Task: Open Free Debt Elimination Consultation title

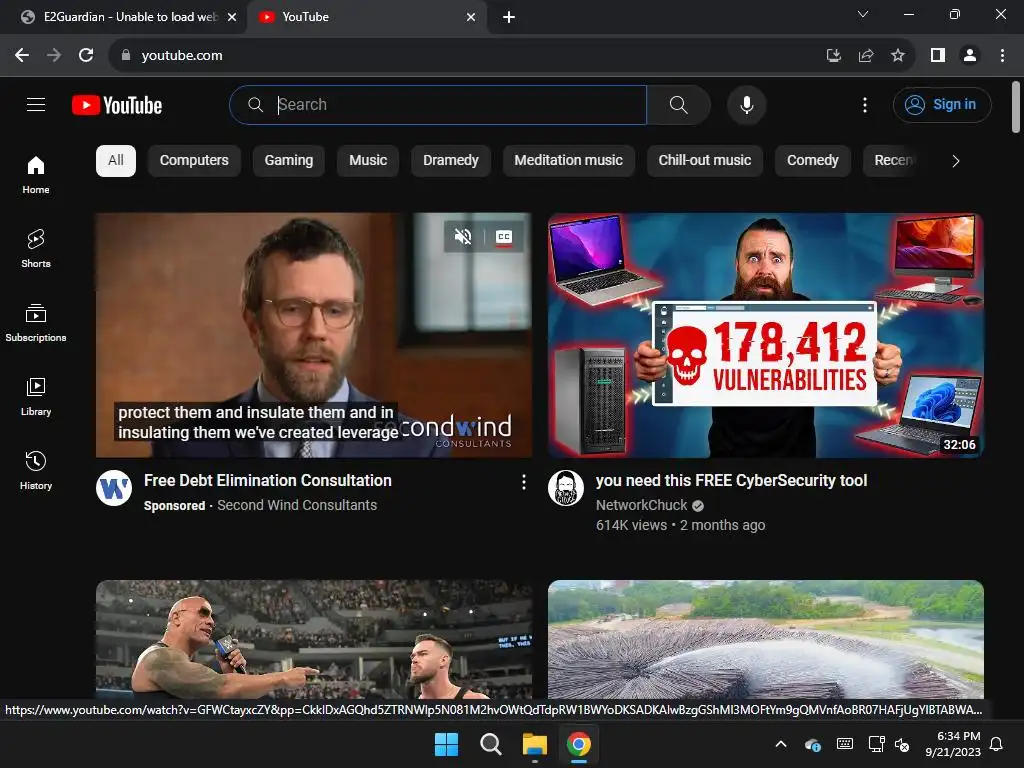Action: (x=268, y=481)
